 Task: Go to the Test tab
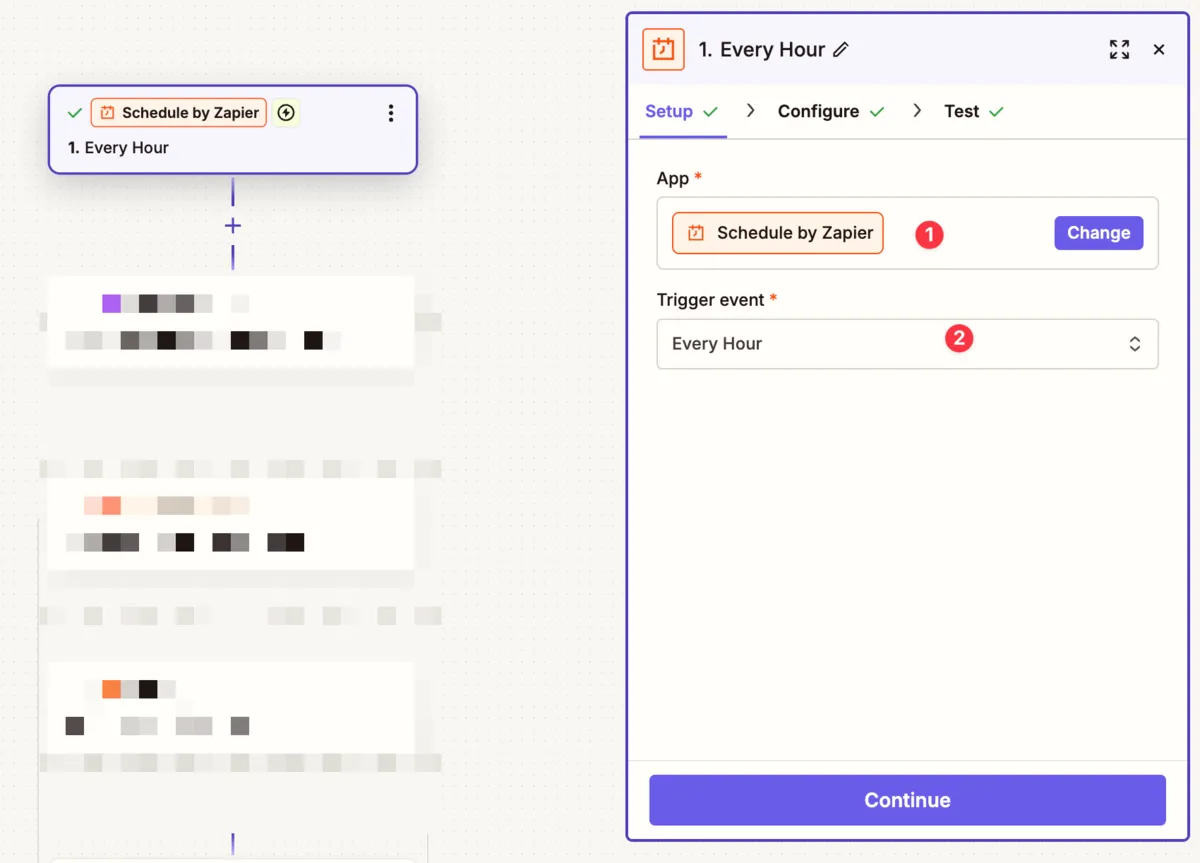tap(961, 111)
